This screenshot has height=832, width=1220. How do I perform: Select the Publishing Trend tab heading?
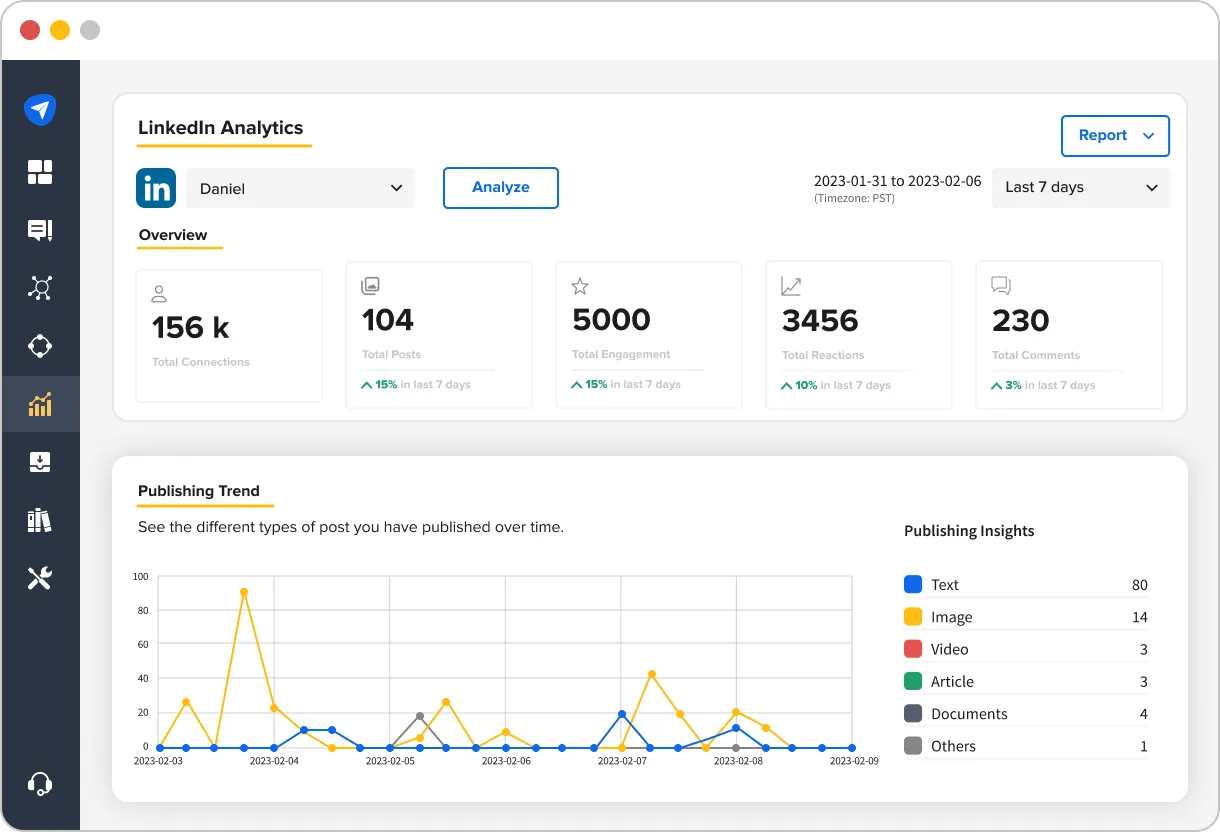coord(197,491)
